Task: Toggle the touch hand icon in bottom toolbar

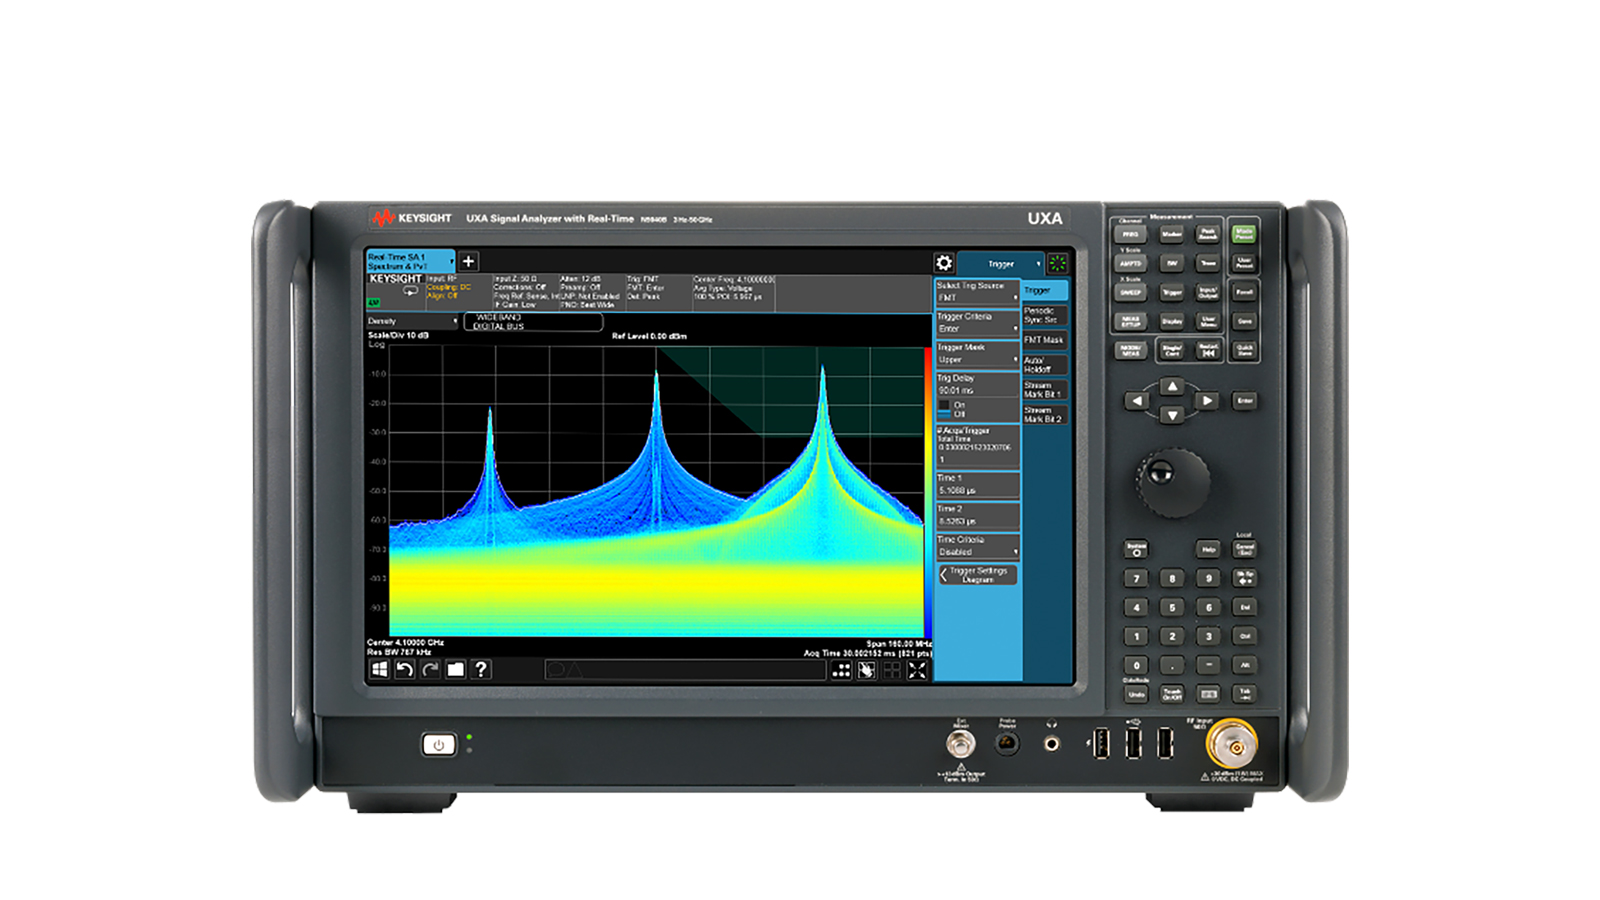Action: 867,670
